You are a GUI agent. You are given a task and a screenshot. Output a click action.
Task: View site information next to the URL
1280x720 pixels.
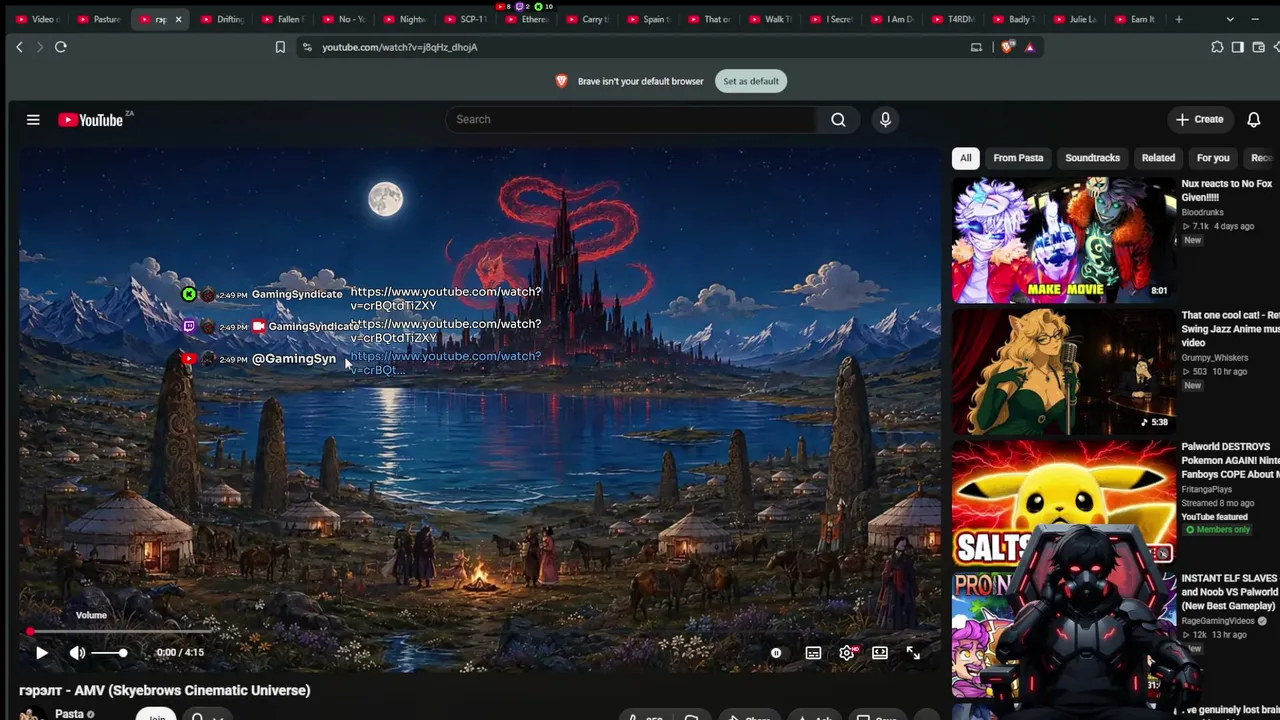pyautogui.click(x=307, y=47)
